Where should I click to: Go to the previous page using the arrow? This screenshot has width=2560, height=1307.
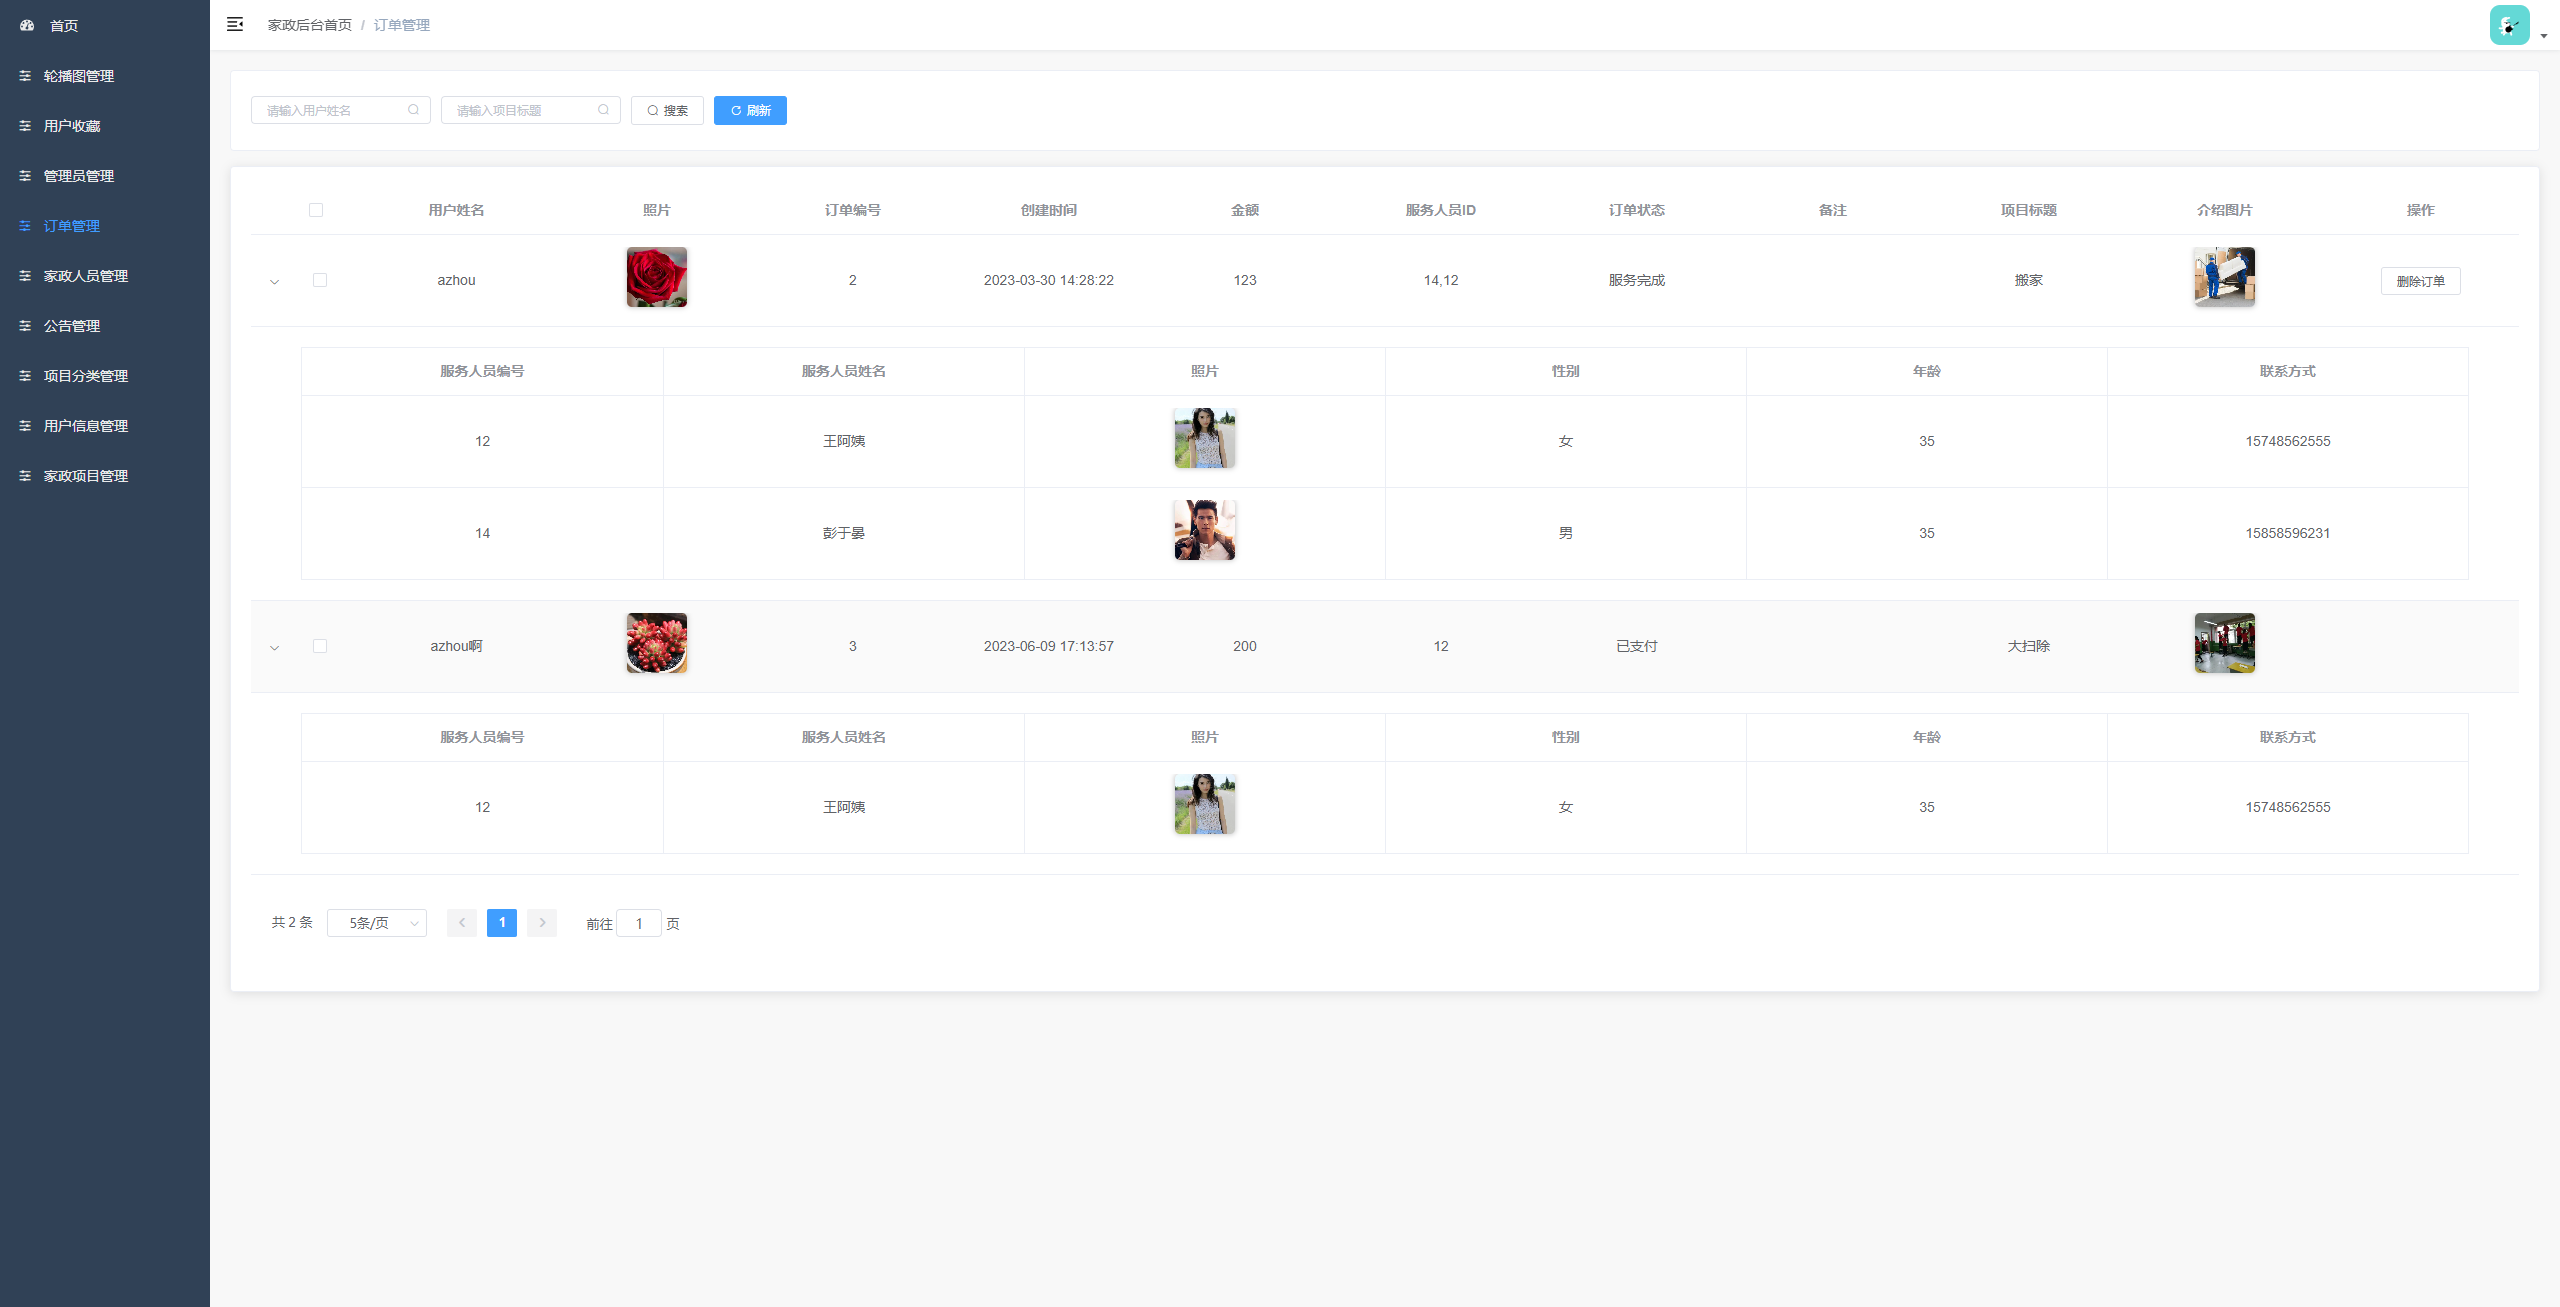(x=461, y=922)
